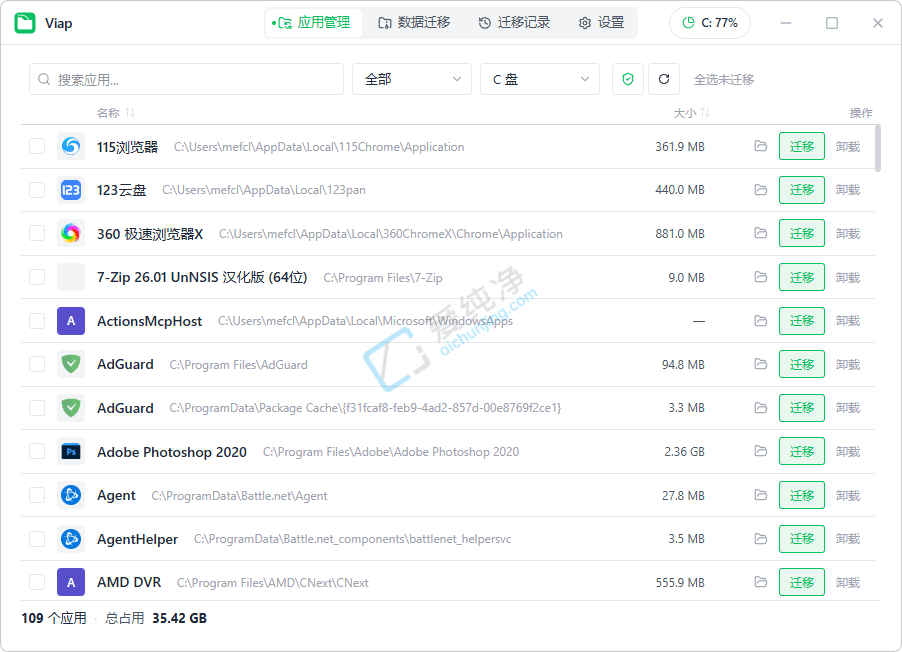Switch to 应用管理 tab
Image resolution: width=902 pixels, height=652 pixels.
pos(314,23)
